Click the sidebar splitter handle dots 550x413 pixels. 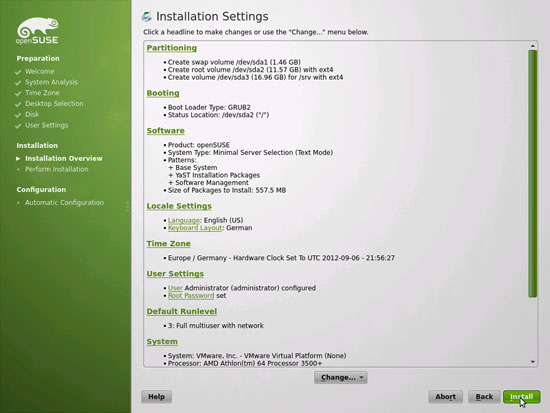[127, 206]
